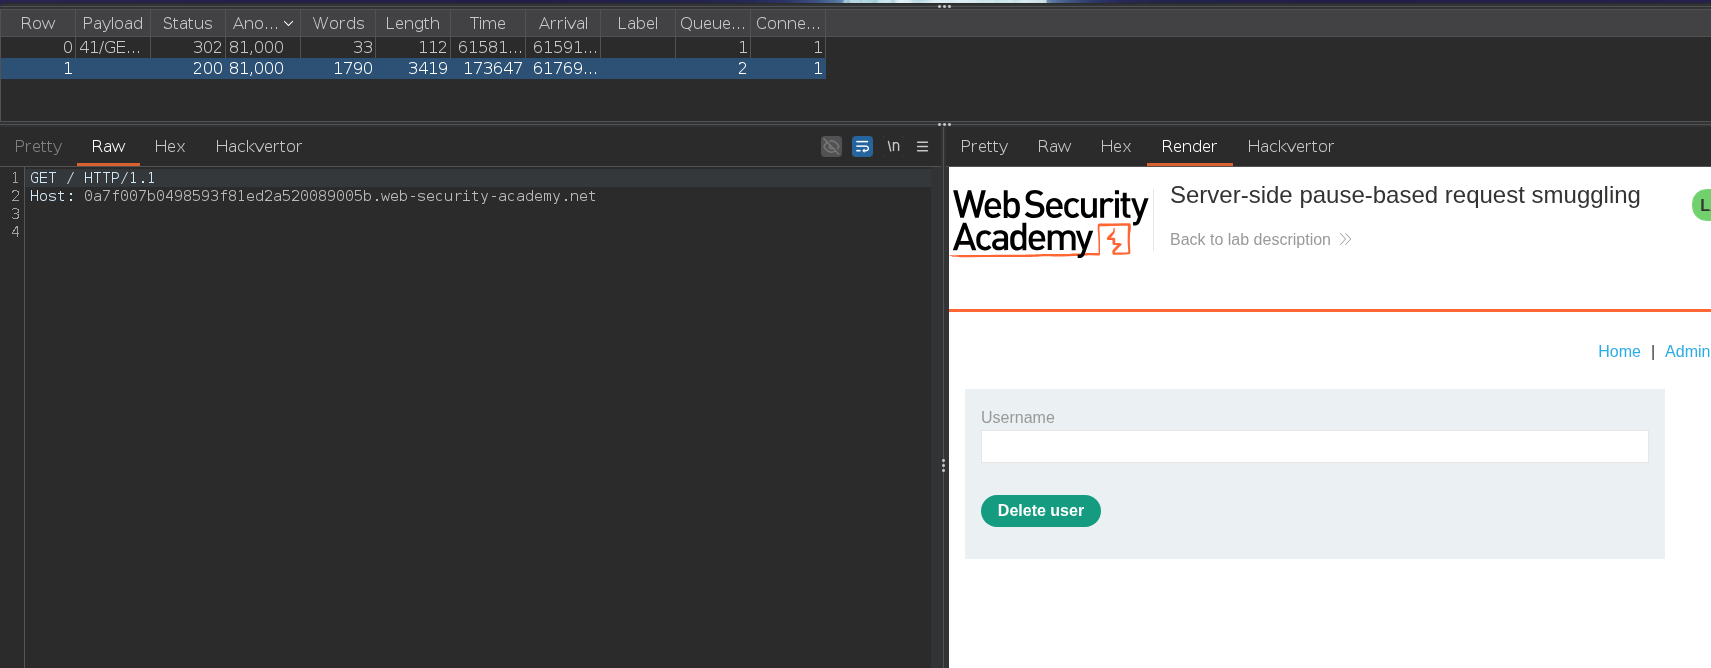
Task: Select the response Render tab
Action: [x=1189, y=146]
